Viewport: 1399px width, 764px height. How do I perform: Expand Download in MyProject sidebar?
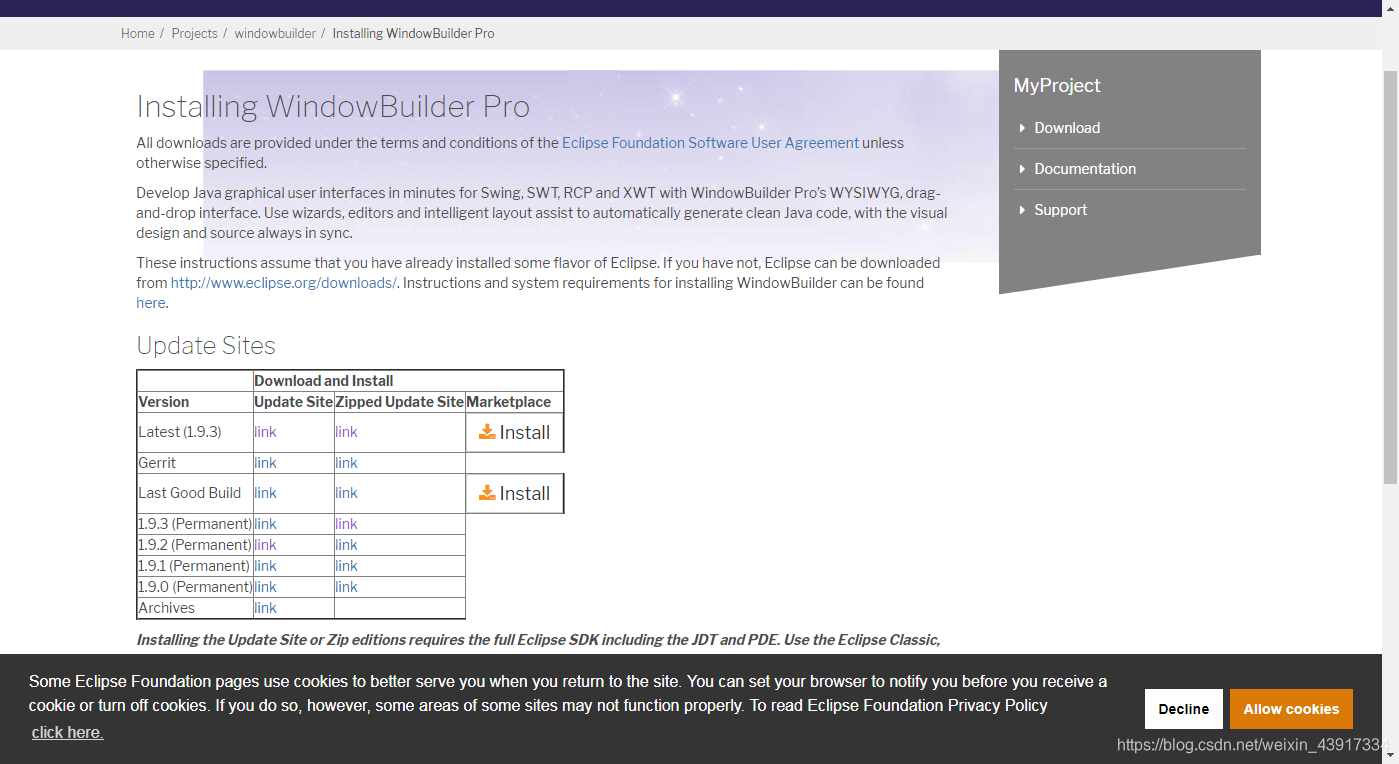(1067, 128)
